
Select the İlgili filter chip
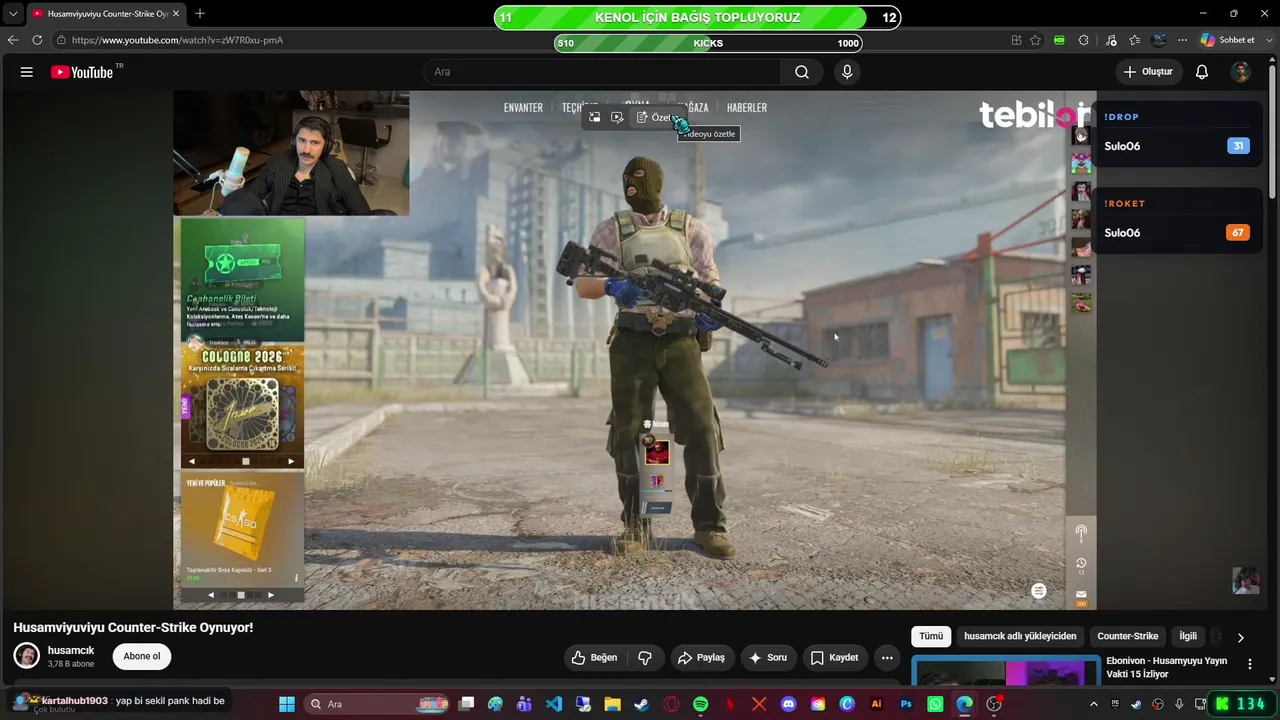tap(1188, 636)
